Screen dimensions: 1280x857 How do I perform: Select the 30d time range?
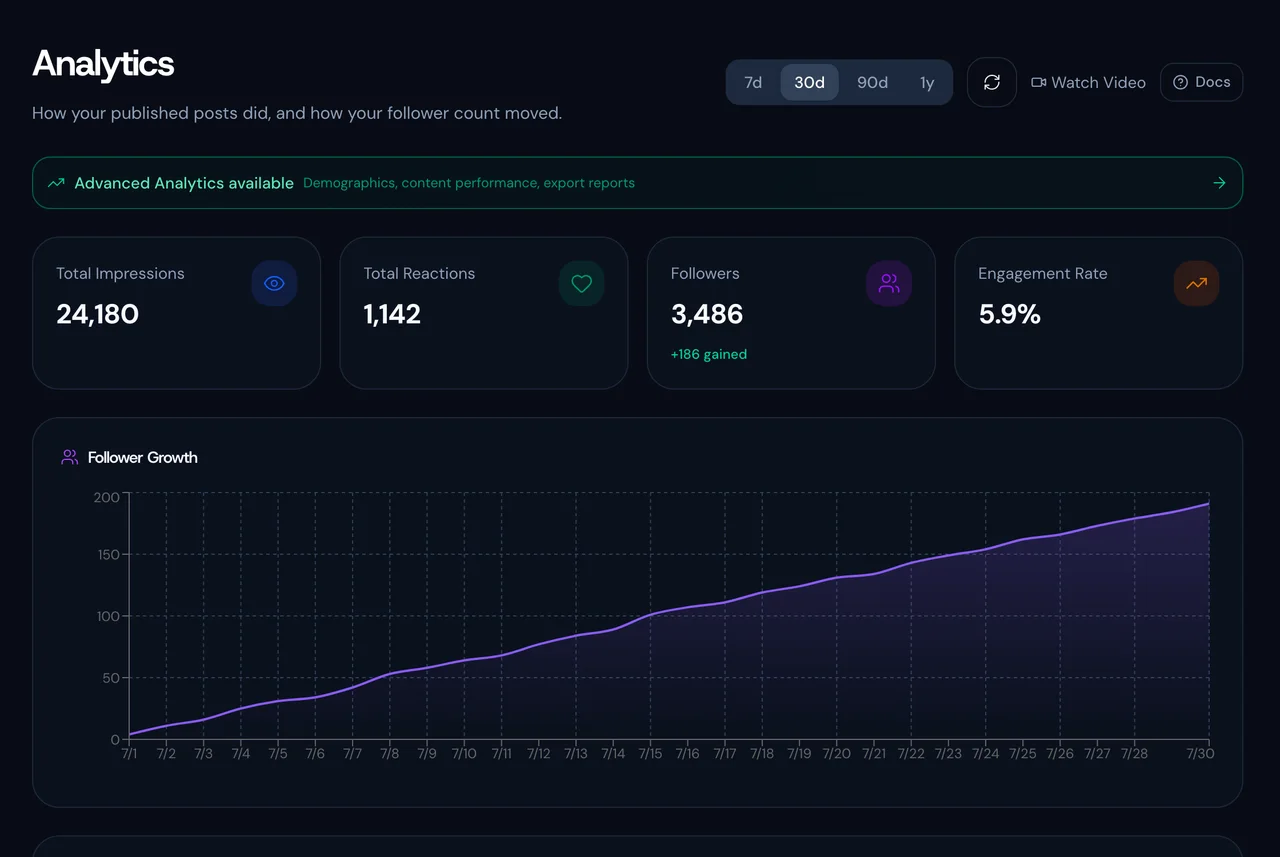(809, 82)
